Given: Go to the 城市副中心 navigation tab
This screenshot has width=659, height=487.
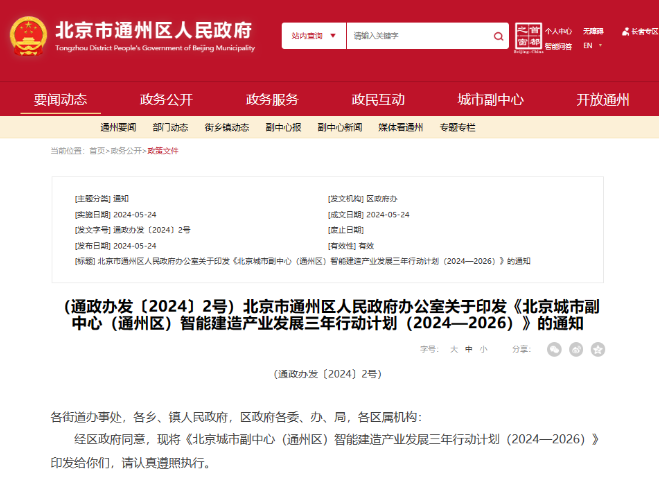Looking at the screenshot, I should (490, 99).
